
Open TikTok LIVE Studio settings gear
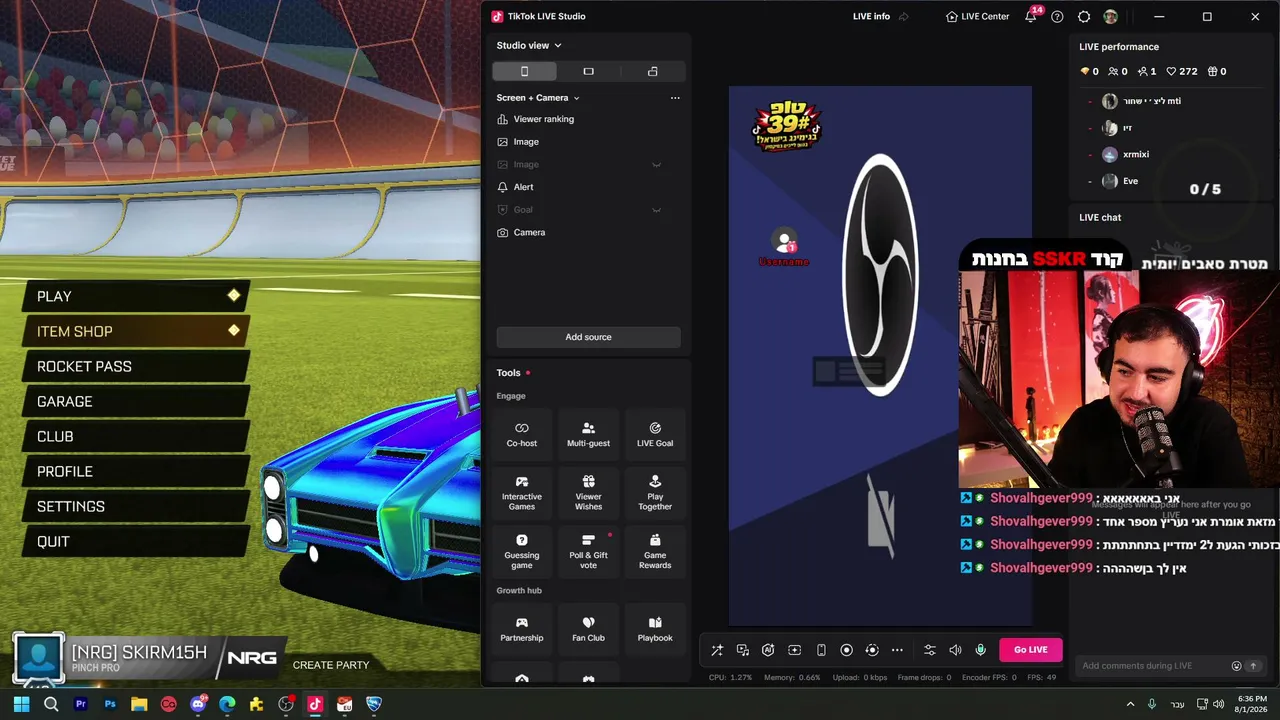[x=1084, y=17]
